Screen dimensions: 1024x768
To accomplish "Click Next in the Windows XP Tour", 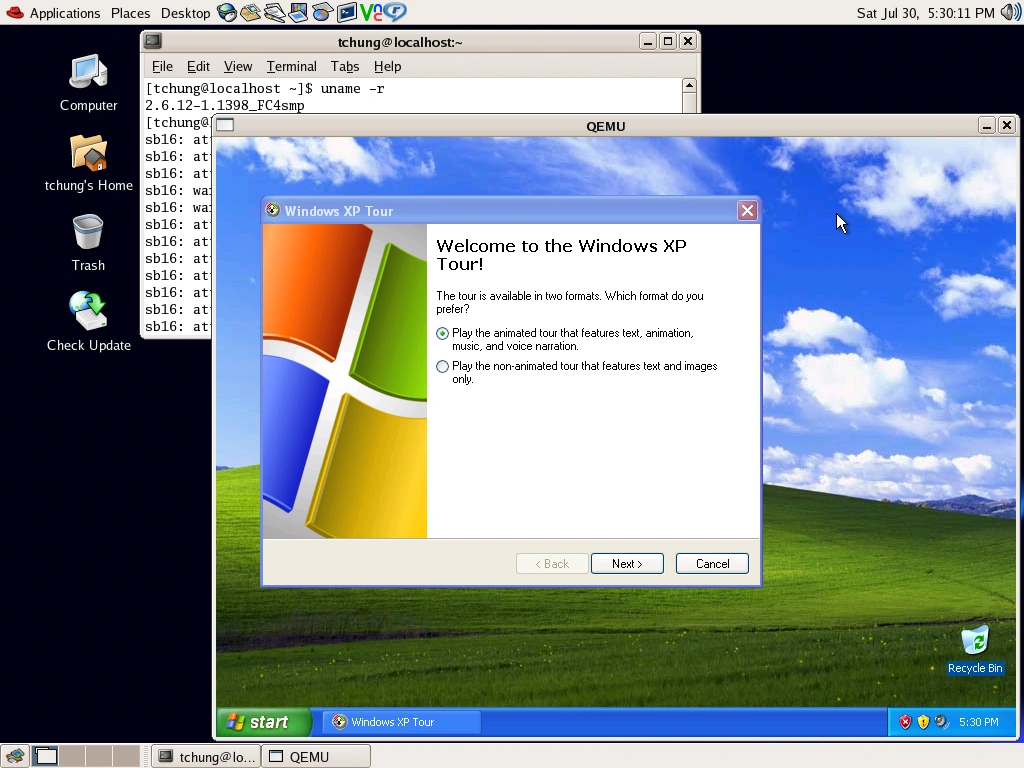I will tap(627, 564).
